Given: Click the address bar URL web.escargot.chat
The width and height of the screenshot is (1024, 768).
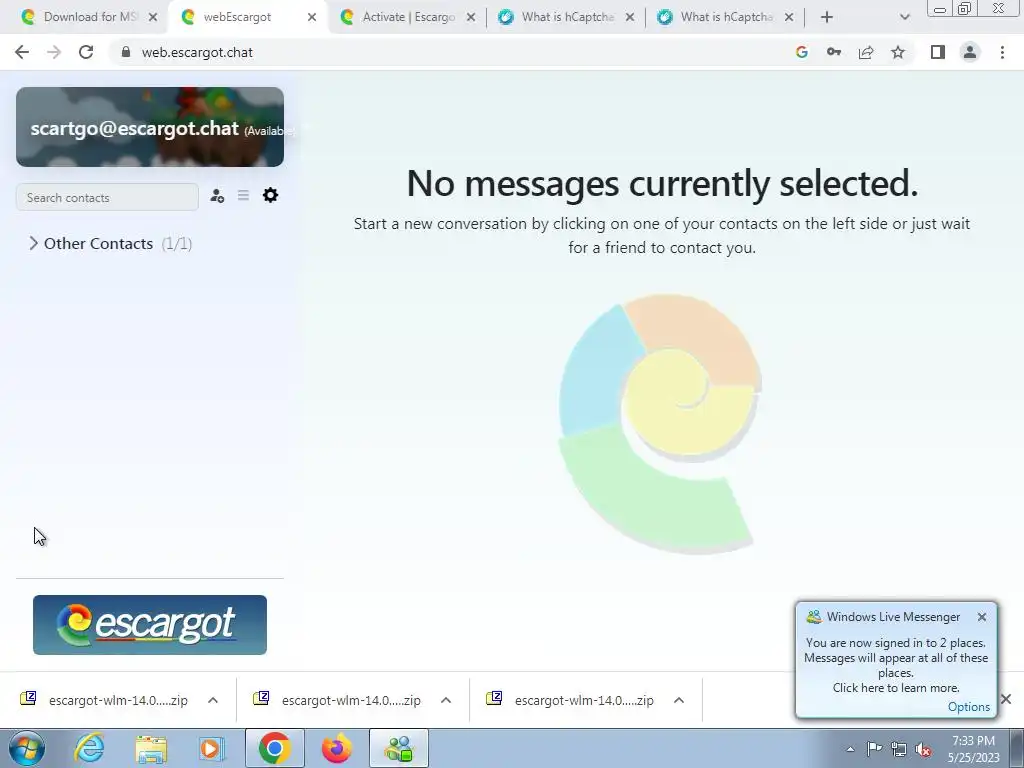Looking at the screenshot, I should tap(197, 52).
